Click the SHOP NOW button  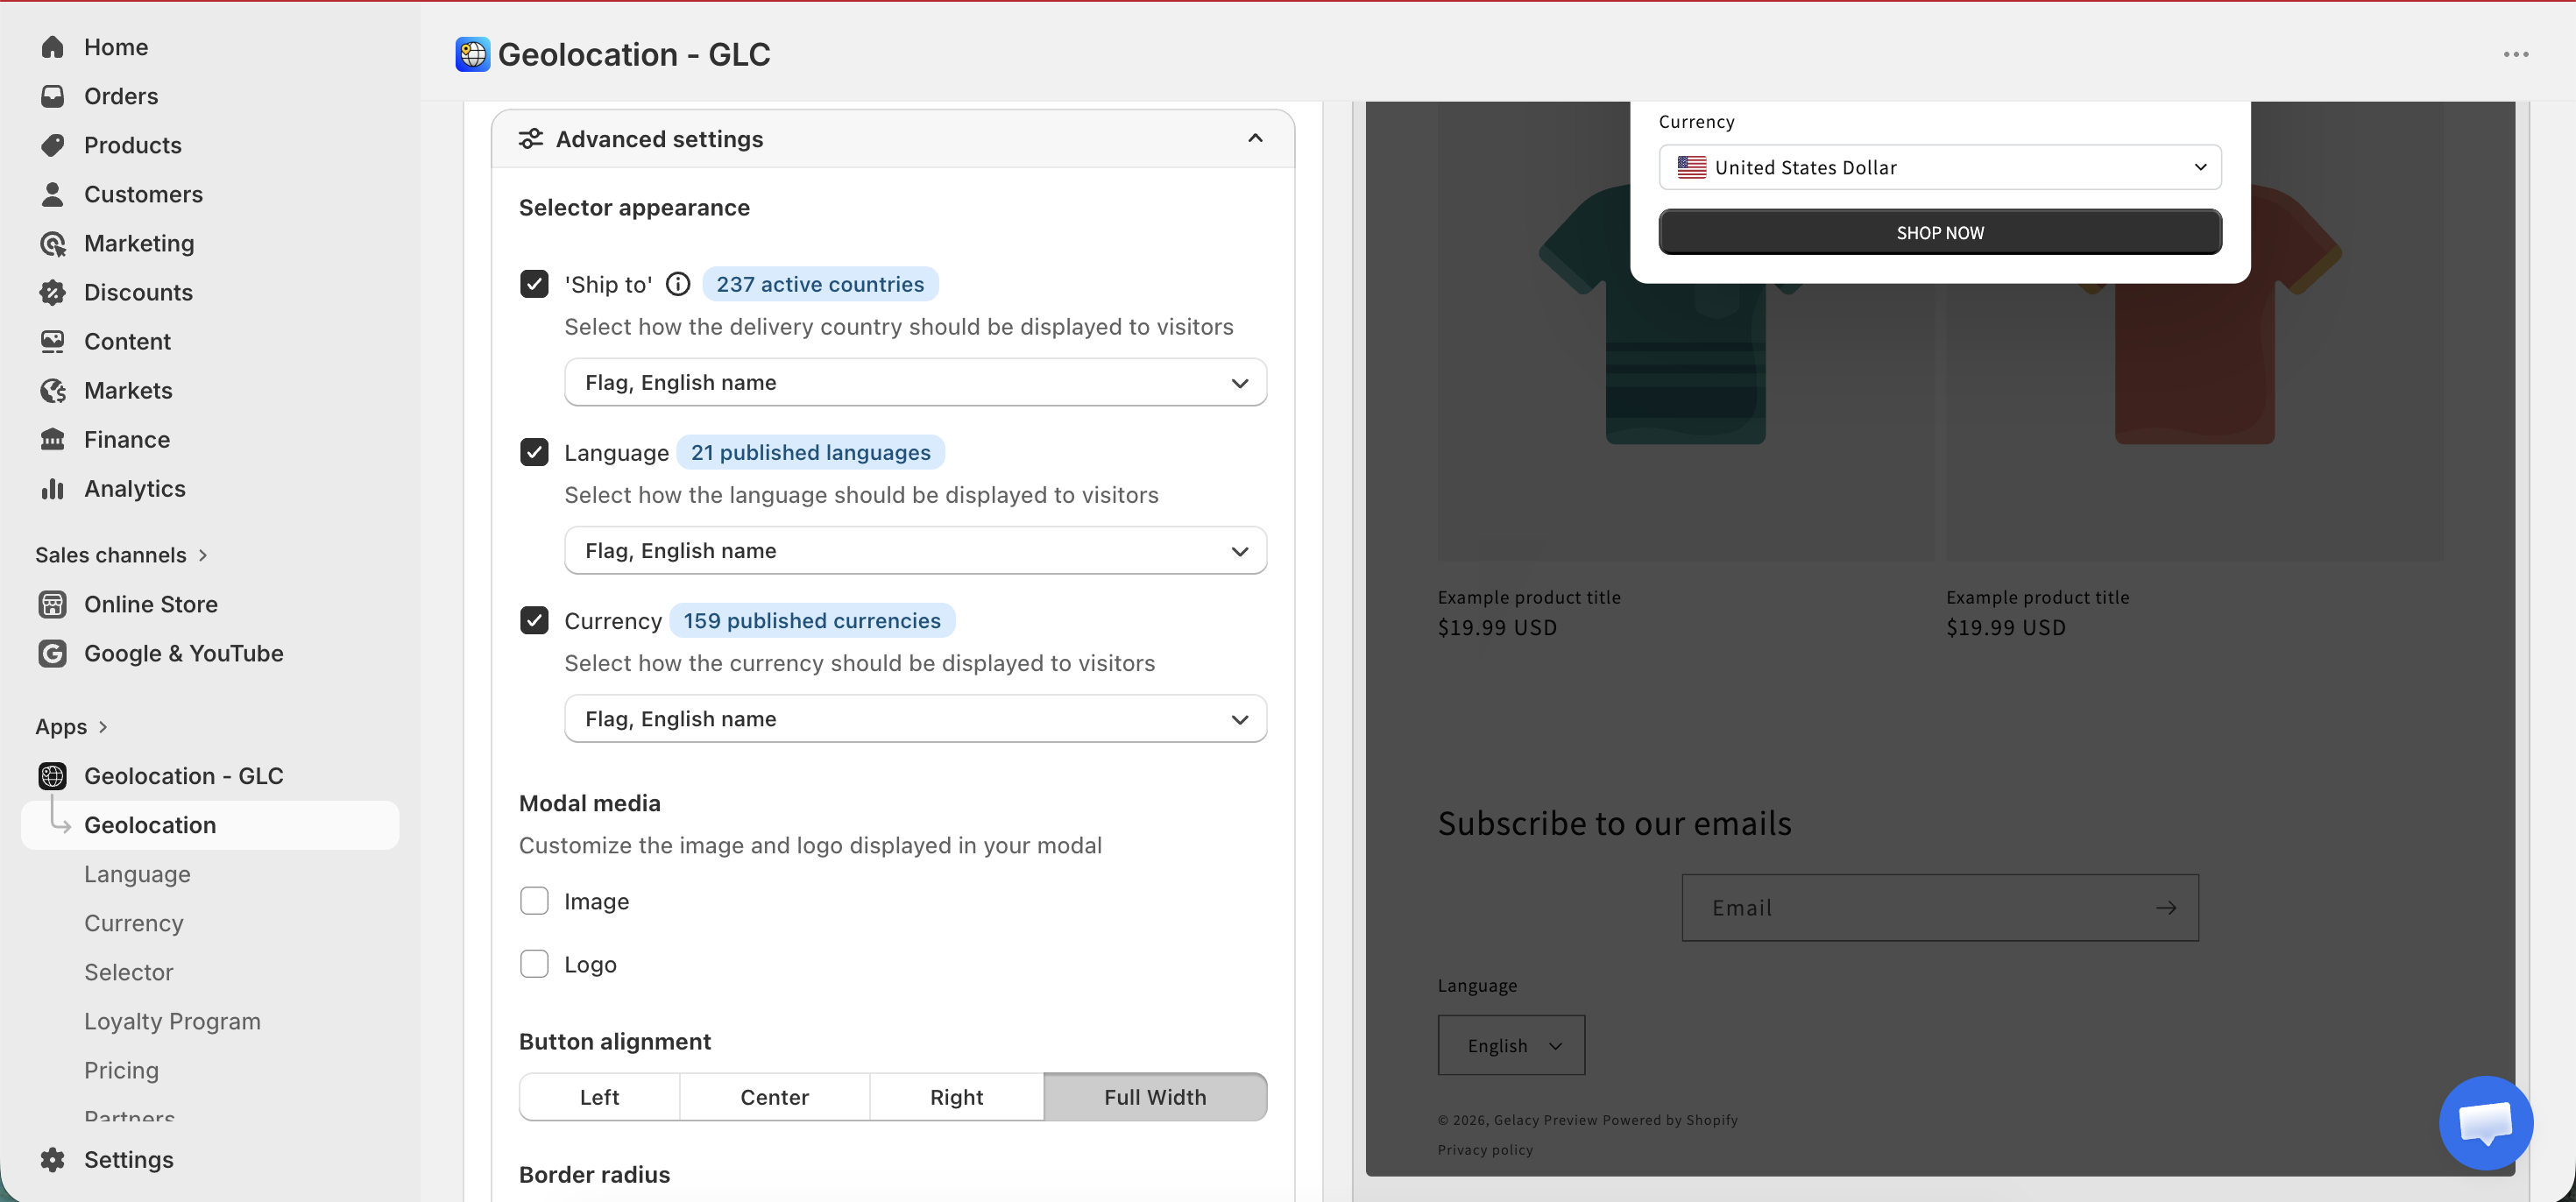[1940, 232]
